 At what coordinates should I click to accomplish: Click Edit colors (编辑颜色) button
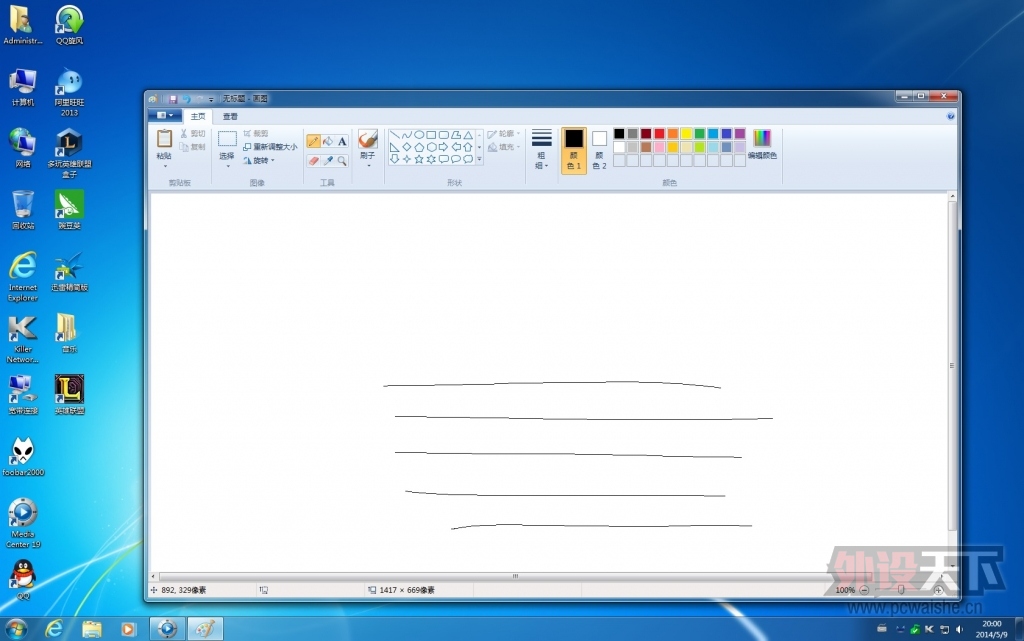point(762,145)
